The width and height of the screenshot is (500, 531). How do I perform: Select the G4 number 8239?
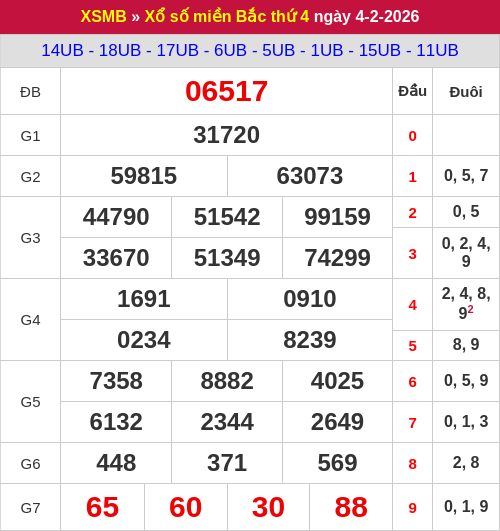point(310,340)
